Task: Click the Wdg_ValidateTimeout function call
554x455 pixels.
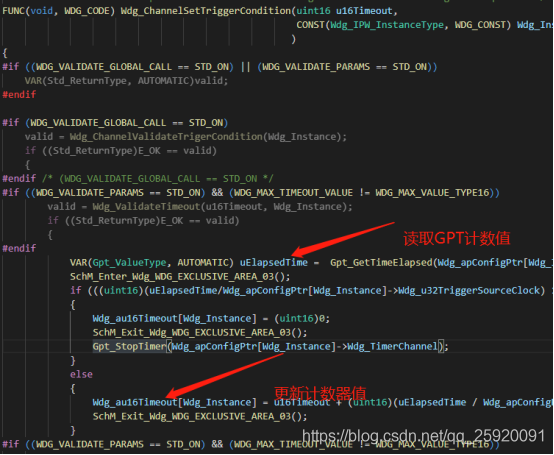Action: click(x=146, y=207)
